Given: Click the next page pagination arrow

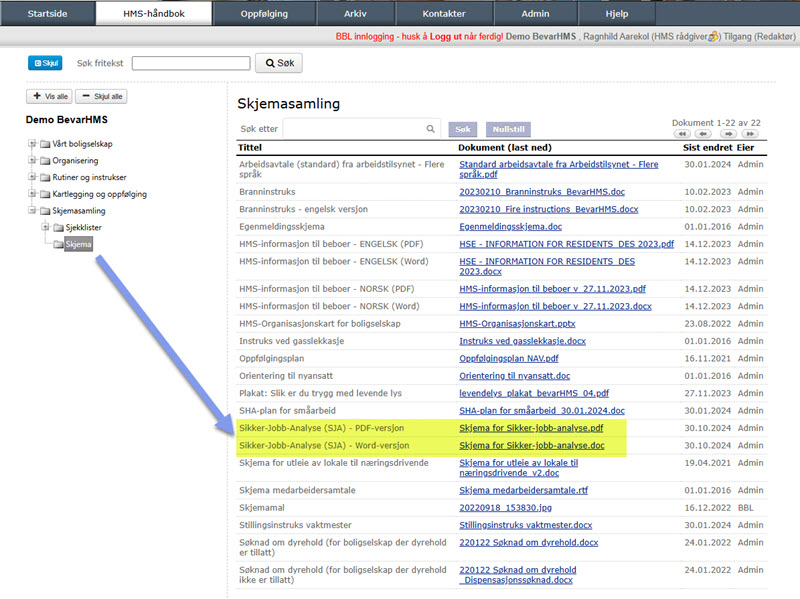Looking at the screenshot, I should 728,133.
